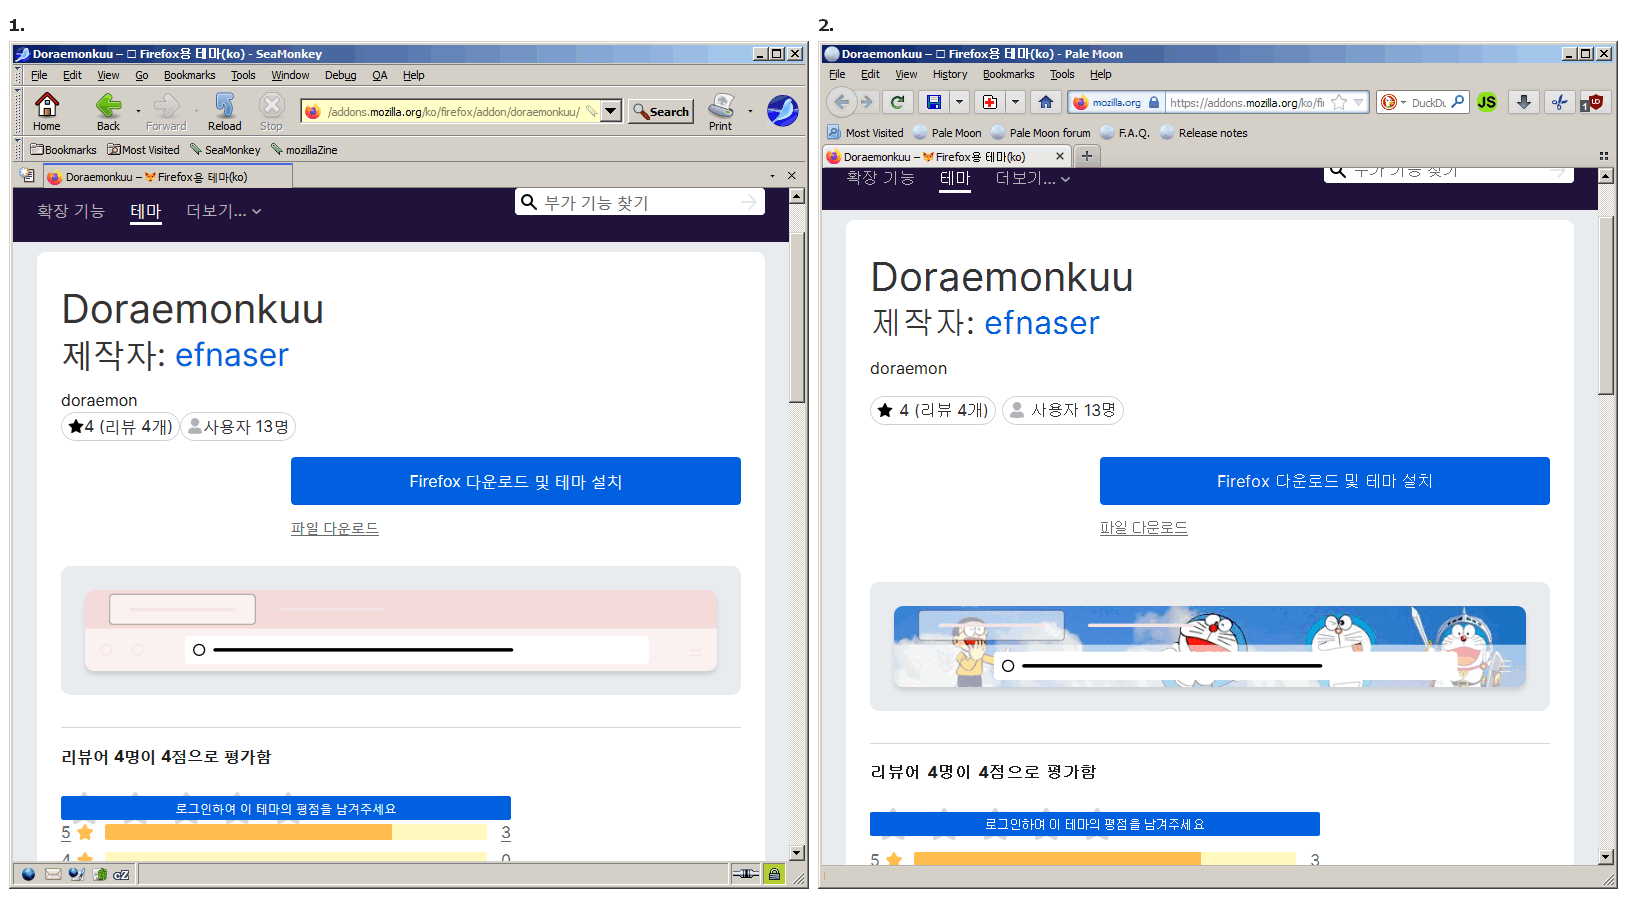Click the Reload icon in SeaMonkey
This screenshot has height=898, width=1627.
click(x=224, y=105)
